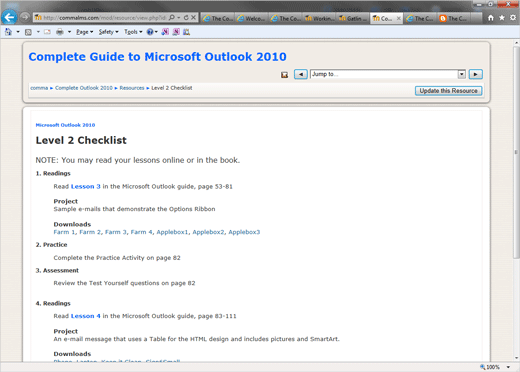This screenshot has height=372, width=520.
Task: Switch to the Blogger 'The C...' tab
Action: (x=453, y=18)
